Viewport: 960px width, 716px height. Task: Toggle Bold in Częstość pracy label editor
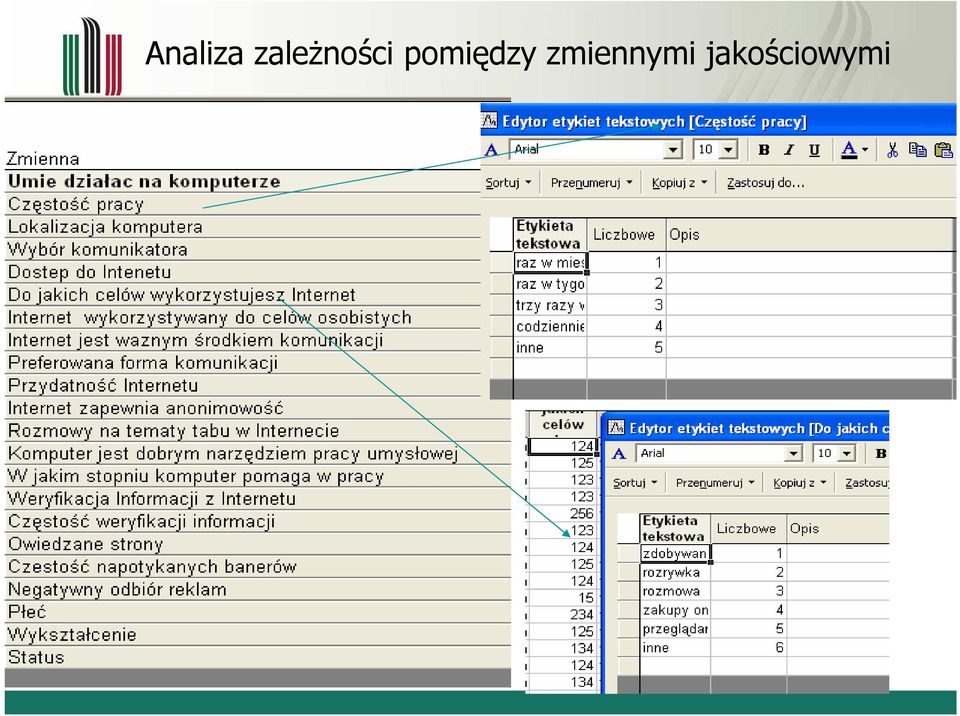click(x=763, y=149)
